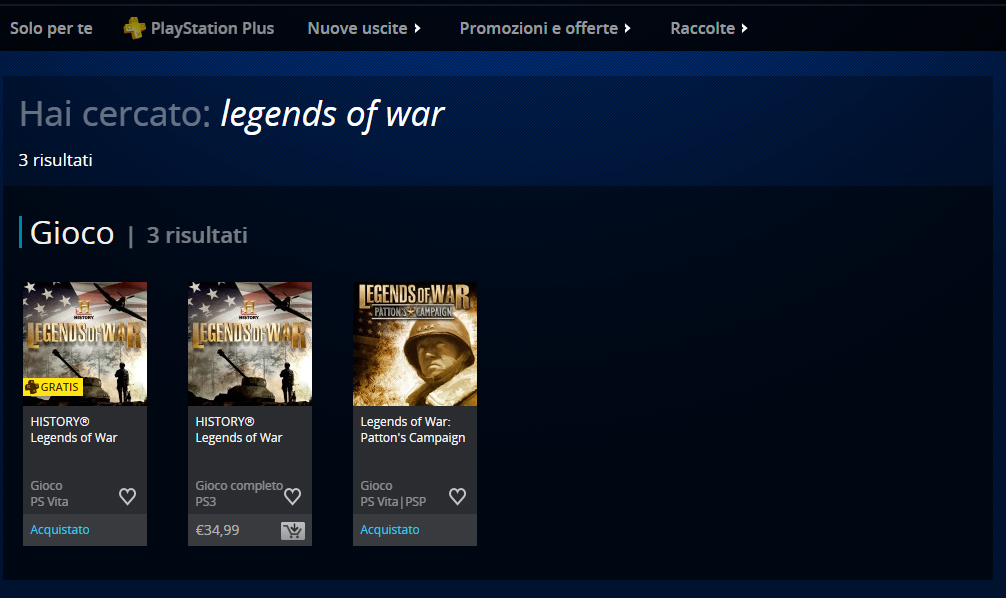This screenshot has width=1006, height=598.
Task: Open the PS Vita HISTORY Legends of War cover art
Action: [x=85, y=344]
